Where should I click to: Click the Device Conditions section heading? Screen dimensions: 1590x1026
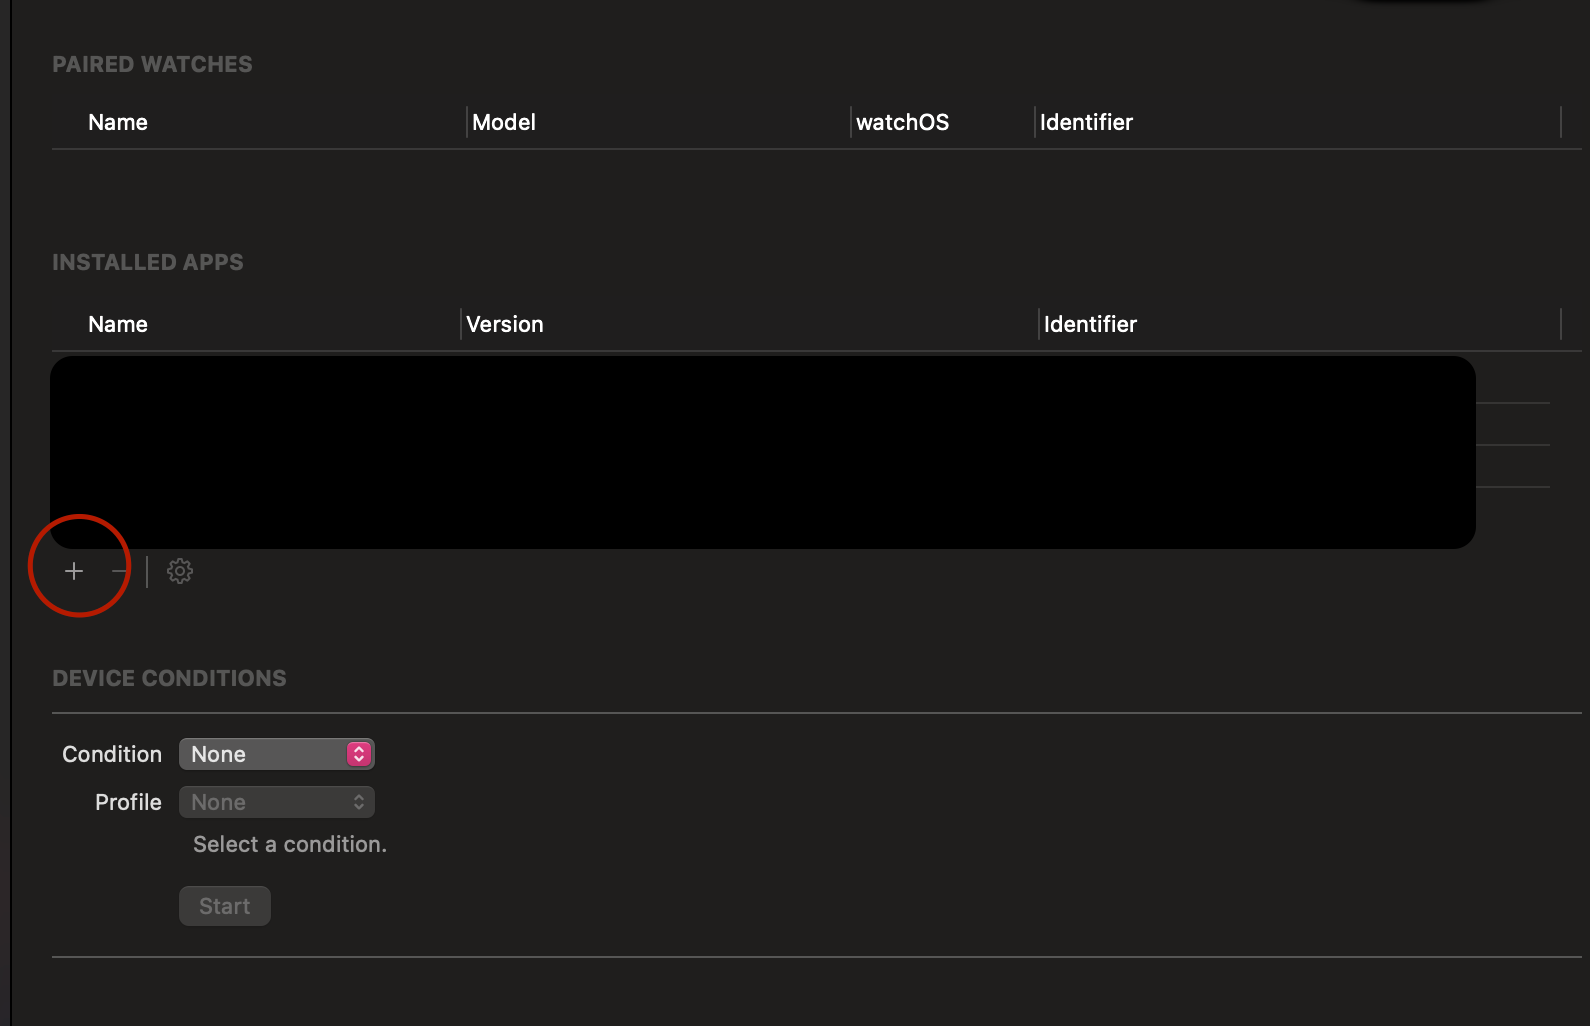click(x=169, y=678)
